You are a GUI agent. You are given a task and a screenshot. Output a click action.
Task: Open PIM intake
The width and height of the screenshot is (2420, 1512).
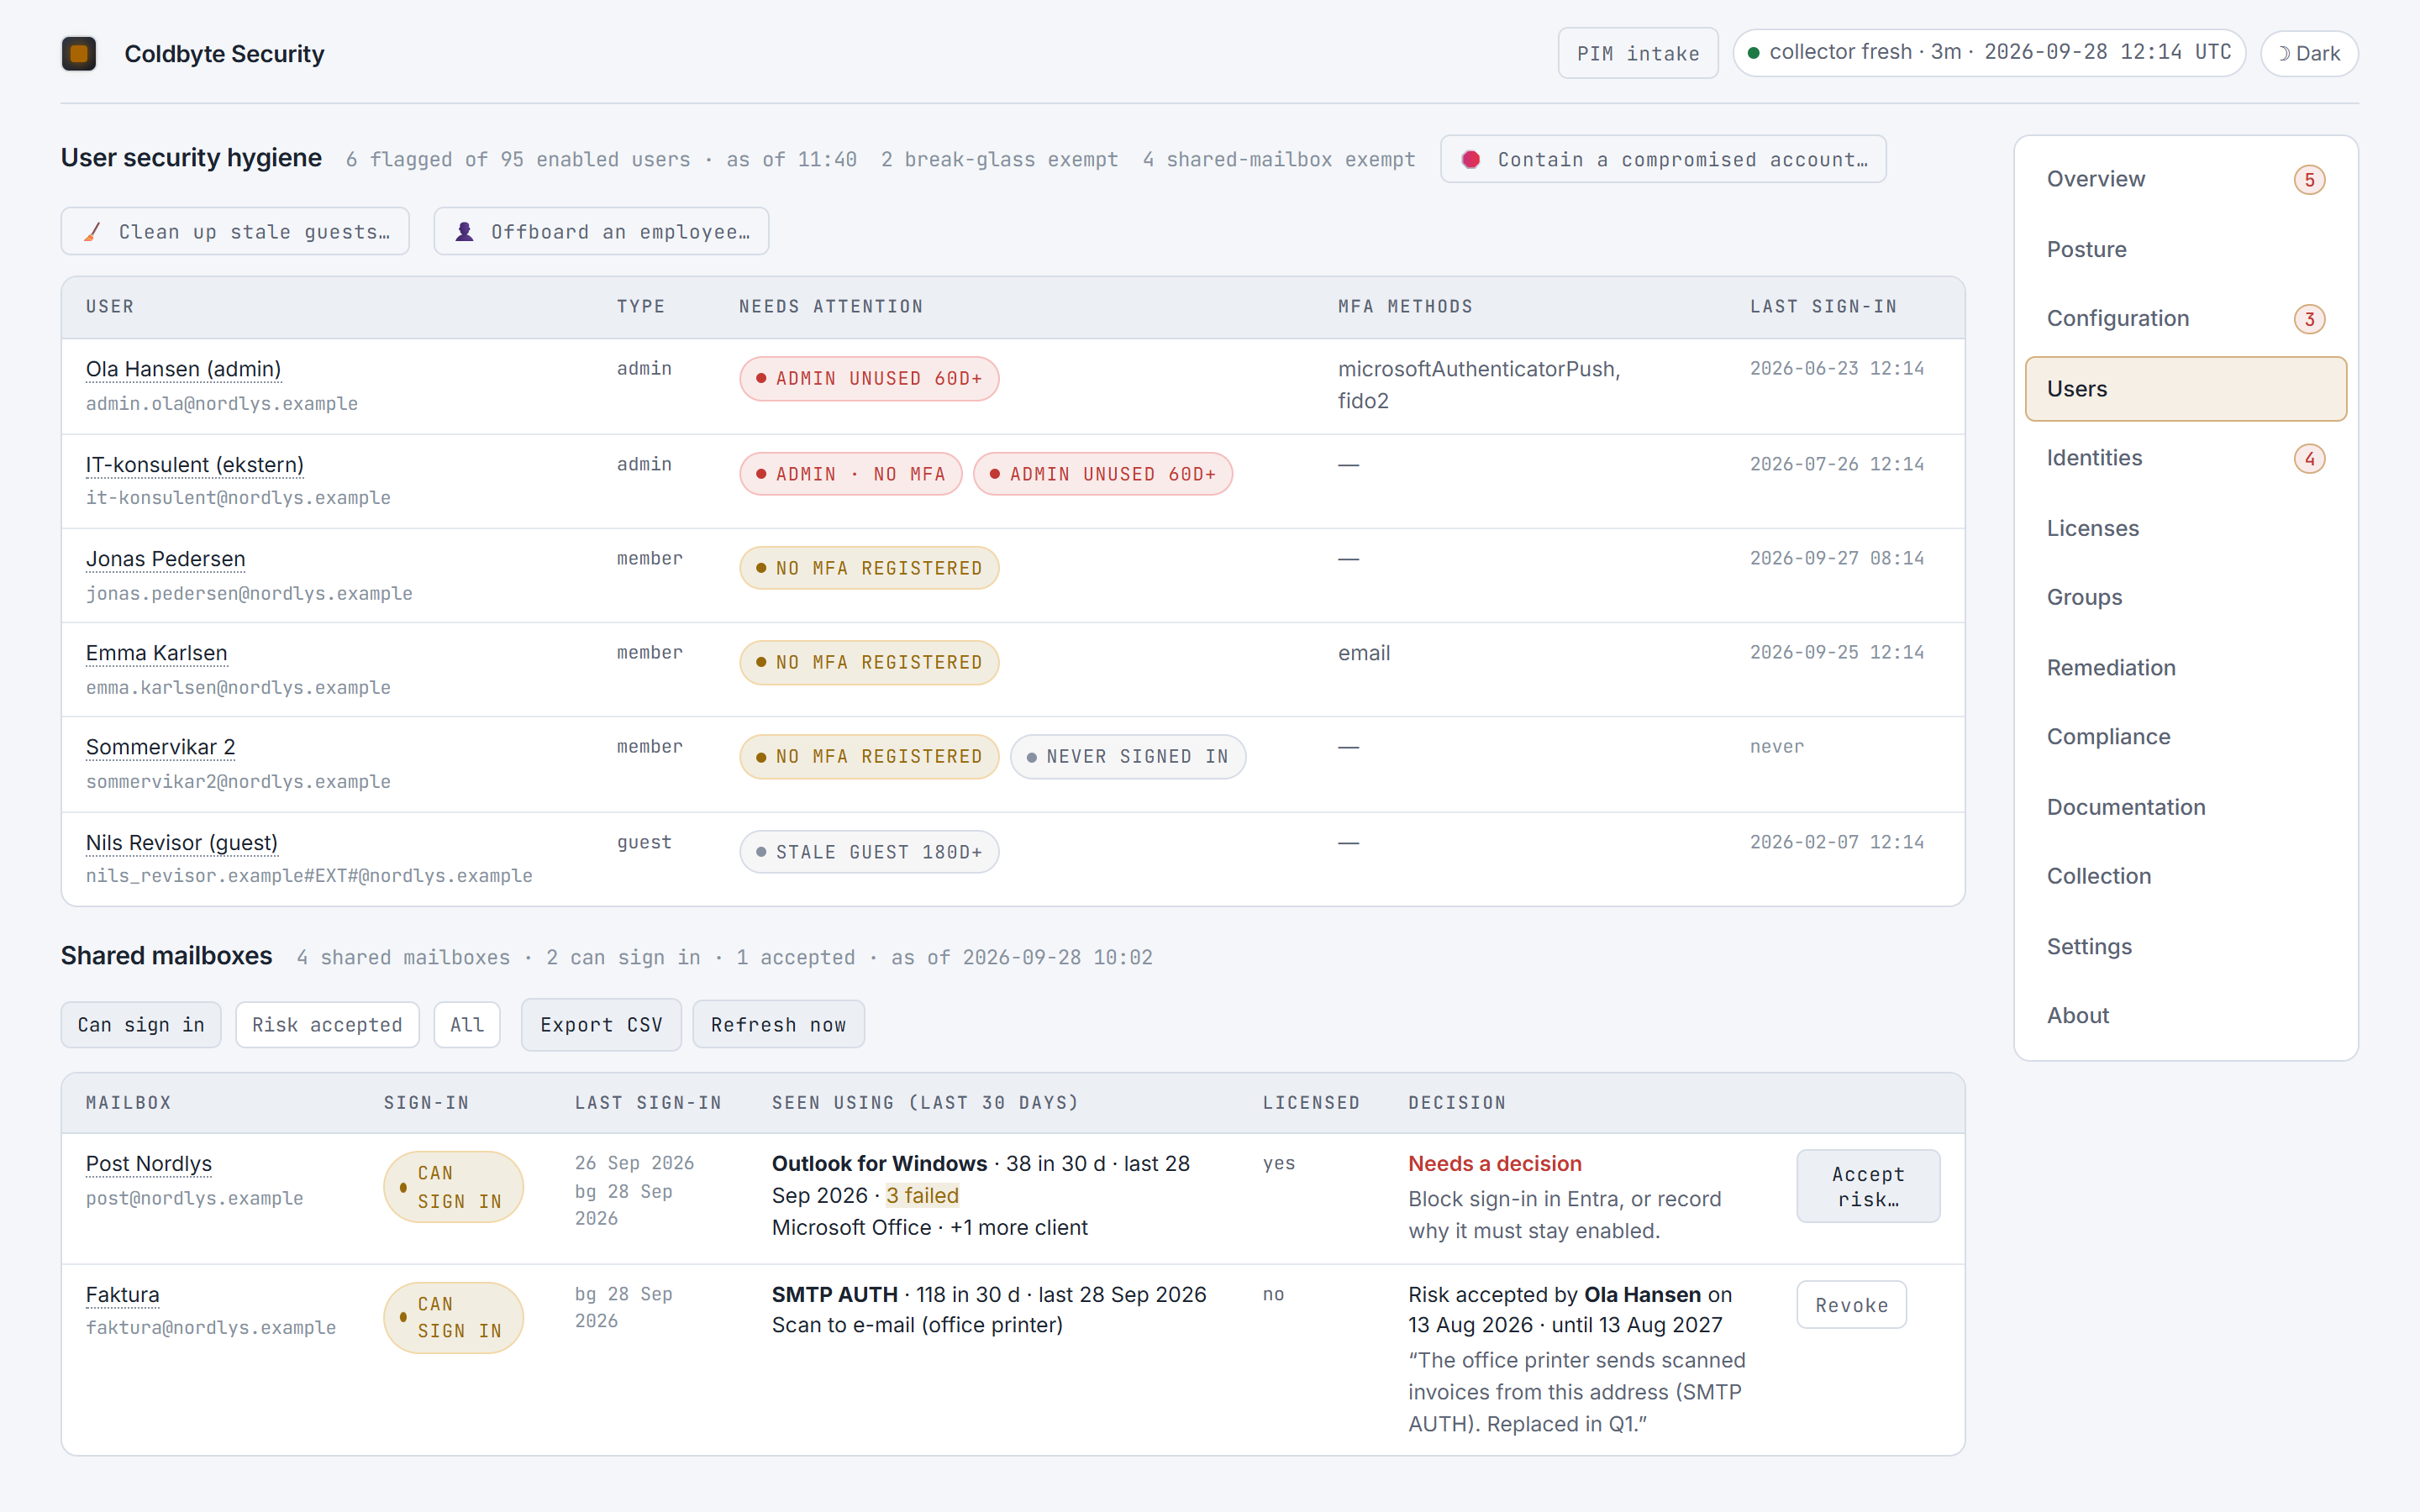pyautogui.click(x=1638, y=54)
